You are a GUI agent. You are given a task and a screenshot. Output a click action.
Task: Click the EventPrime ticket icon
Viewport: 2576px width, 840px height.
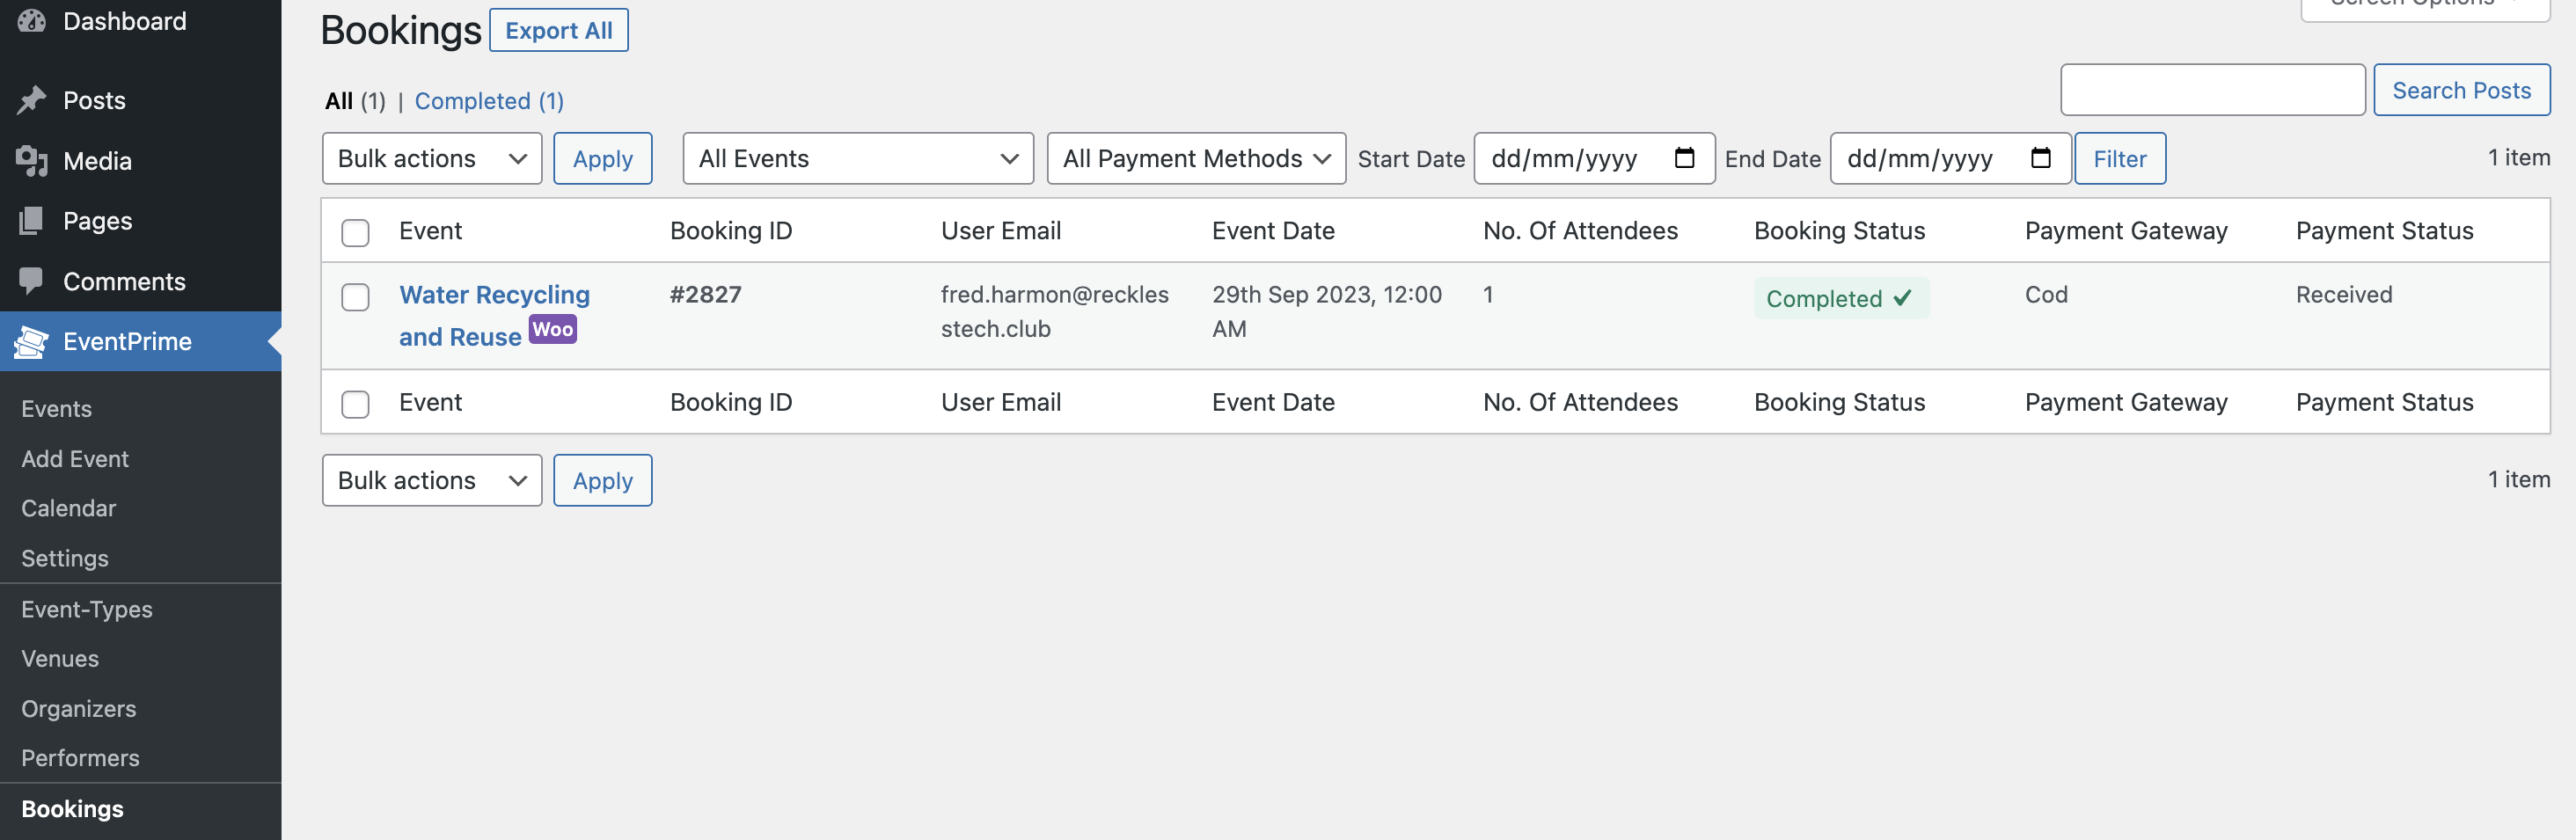32,342
